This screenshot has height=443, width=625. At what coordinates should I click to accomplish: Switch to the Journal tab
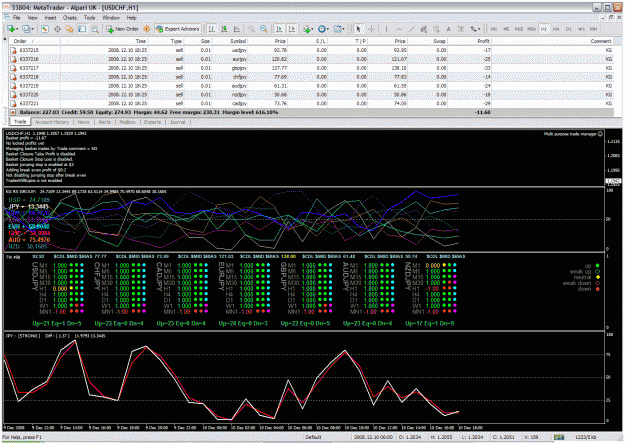click(177, 122)
